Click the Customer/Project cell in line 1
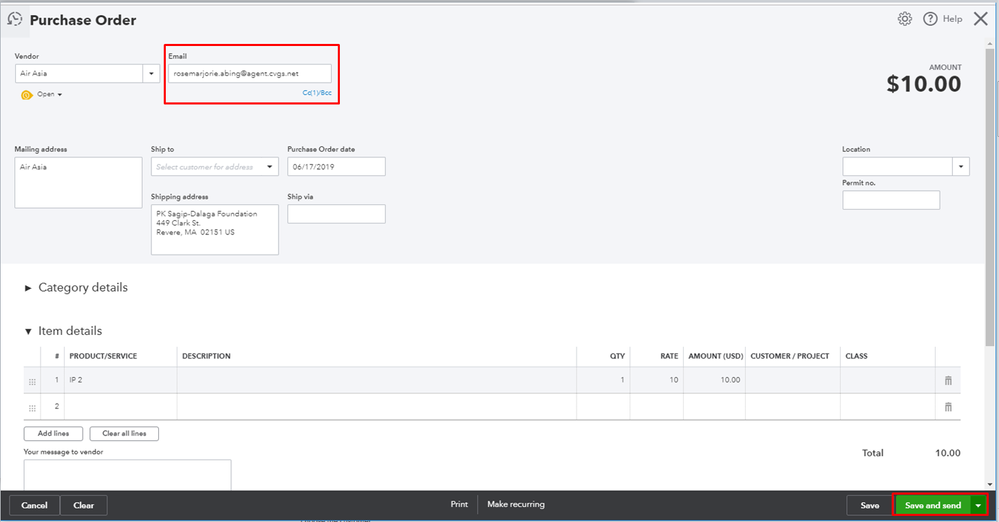 [x=793, y=380]
